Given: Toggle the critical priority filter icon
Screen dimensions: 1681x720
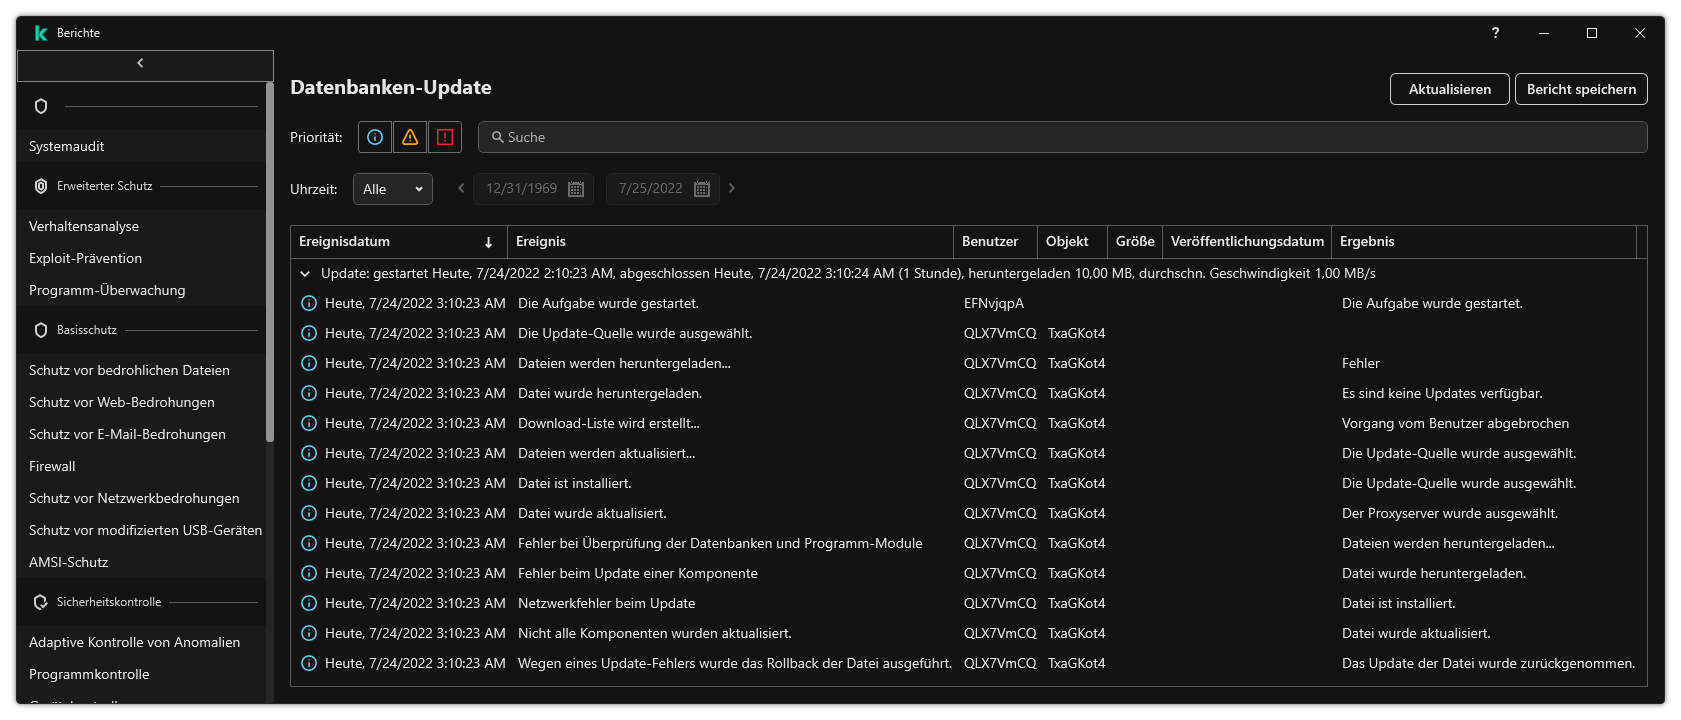Looking at the screenshot, I should pyautogui.click(x=445, y=137).
